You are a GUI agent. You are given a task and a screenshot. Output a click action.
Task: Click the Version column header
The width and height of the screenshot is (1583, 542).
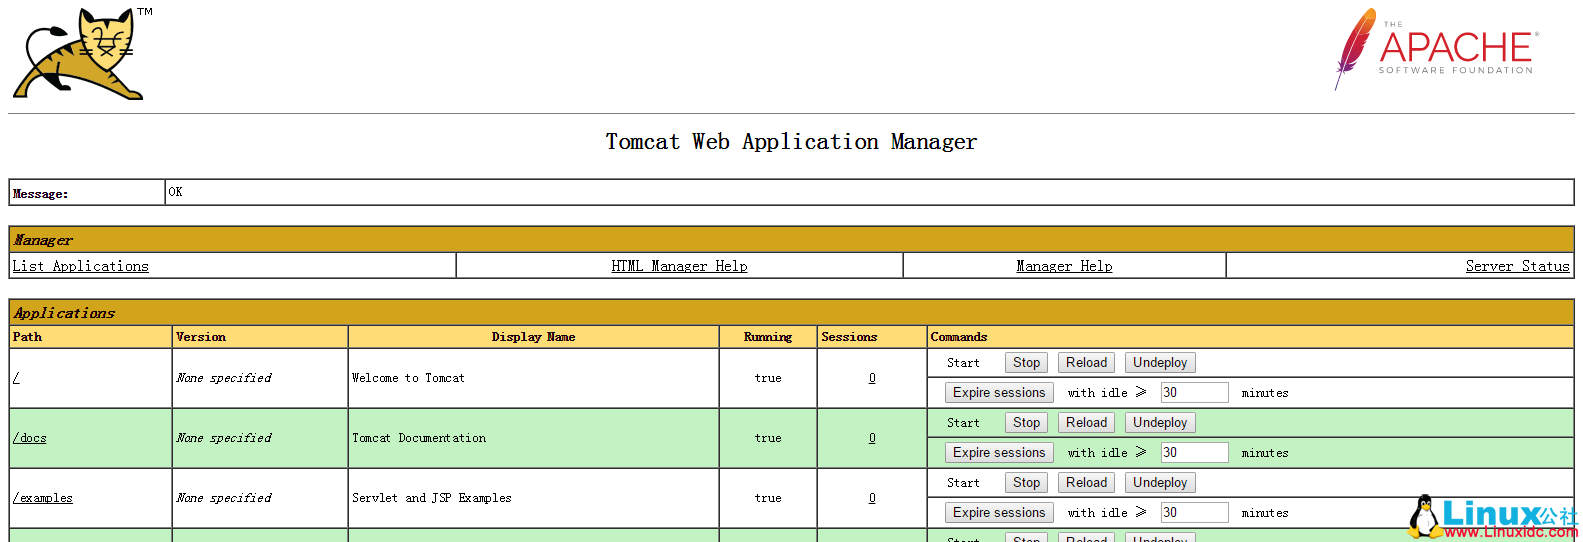click(x=201, y=337)
